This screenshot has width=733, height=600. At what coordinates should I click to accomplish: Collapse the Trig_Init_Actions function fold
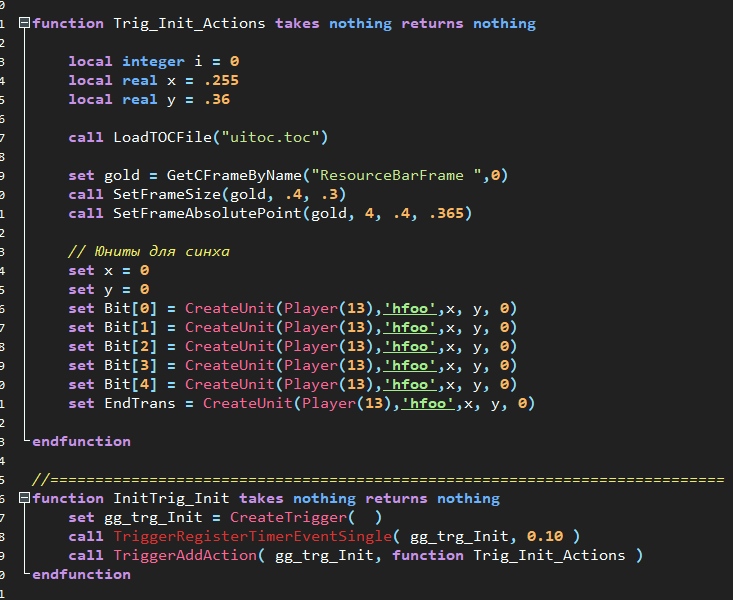click(24, 23)
